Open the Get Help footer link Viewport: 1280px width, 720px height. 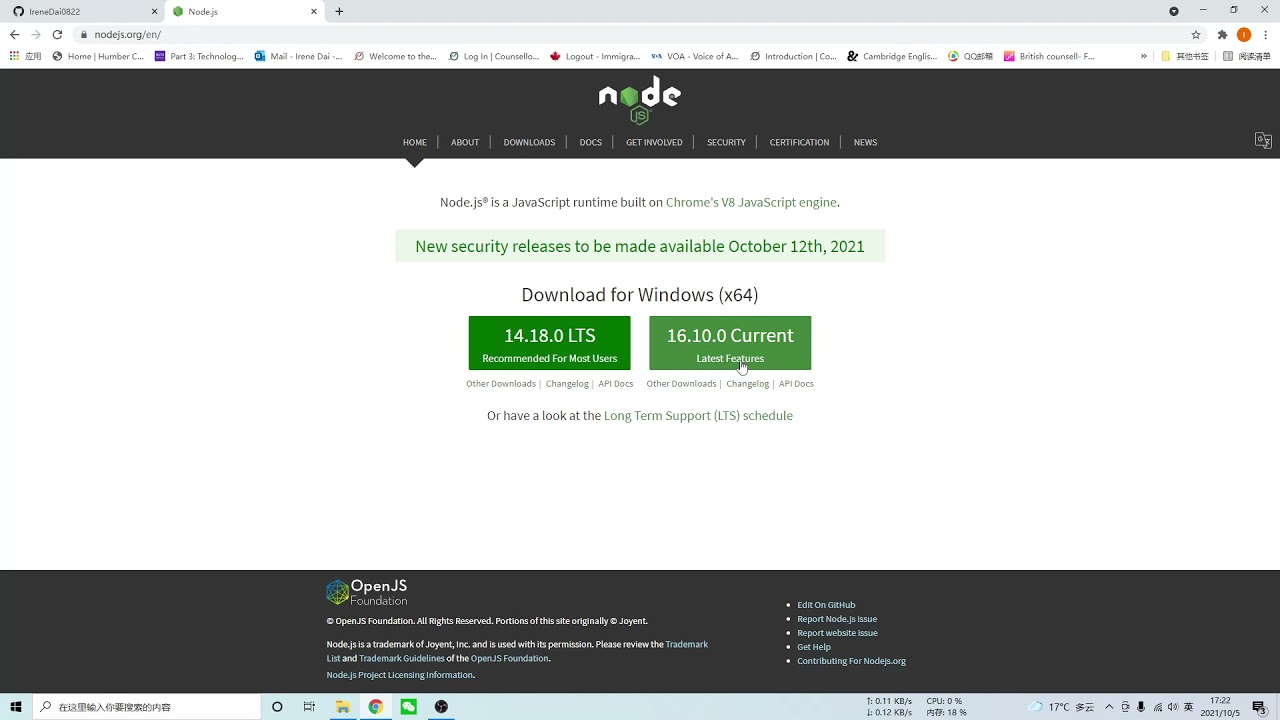tap(814, 647)
